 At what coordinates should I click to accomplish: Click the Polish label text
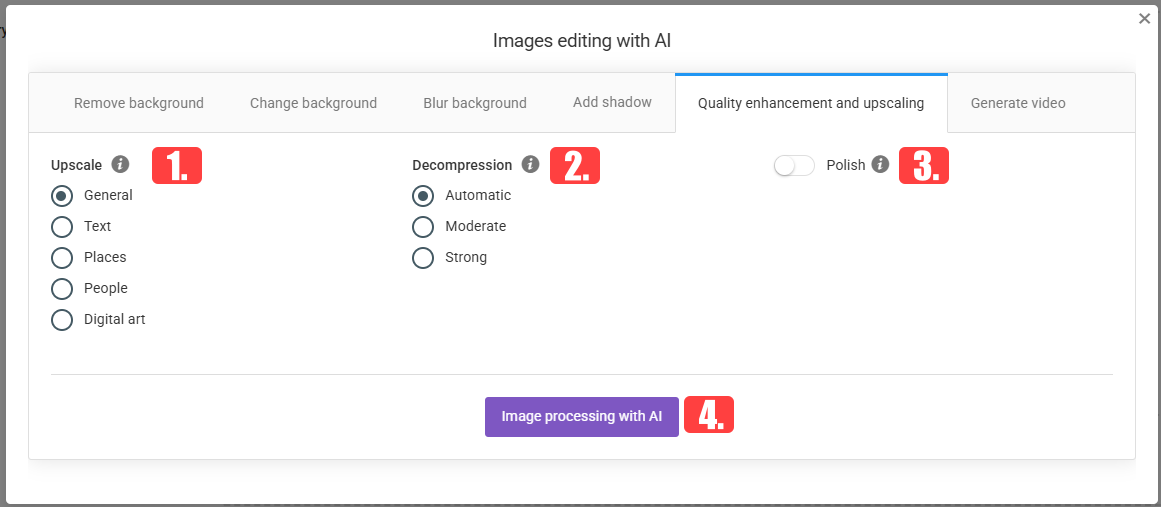point(846,165)
